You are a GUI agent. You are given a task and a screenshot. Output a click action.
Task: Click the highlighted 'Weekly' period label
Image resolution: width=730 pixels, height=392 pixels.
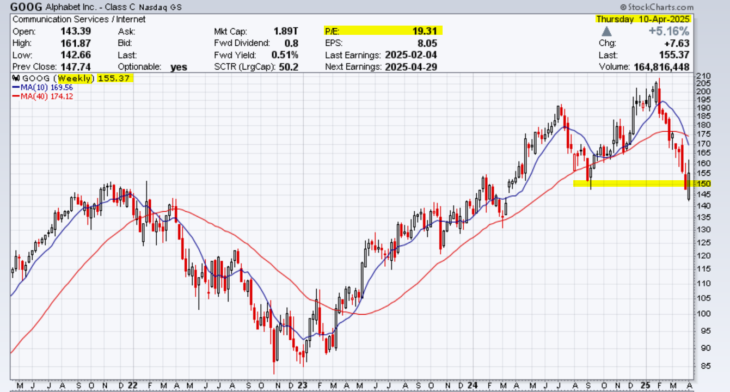point(74,78)
